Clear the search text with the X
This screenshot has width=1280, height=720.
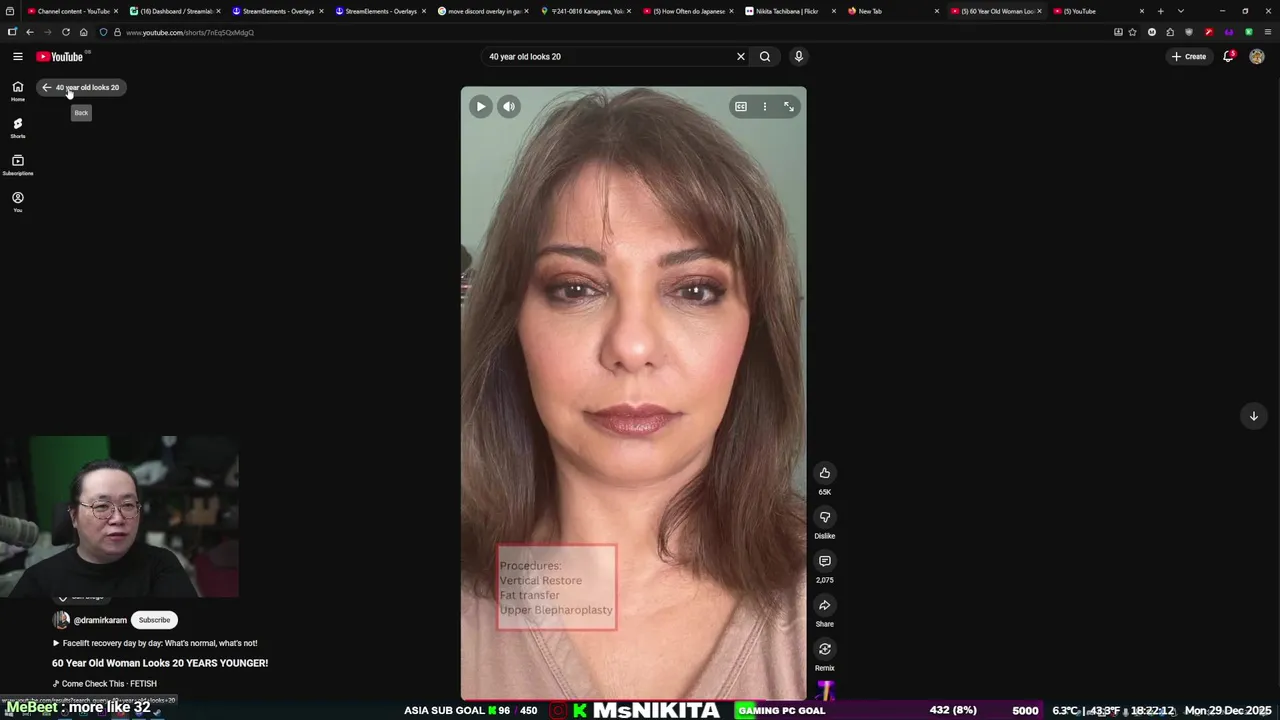pyautogui.click(x=741, y=57)
